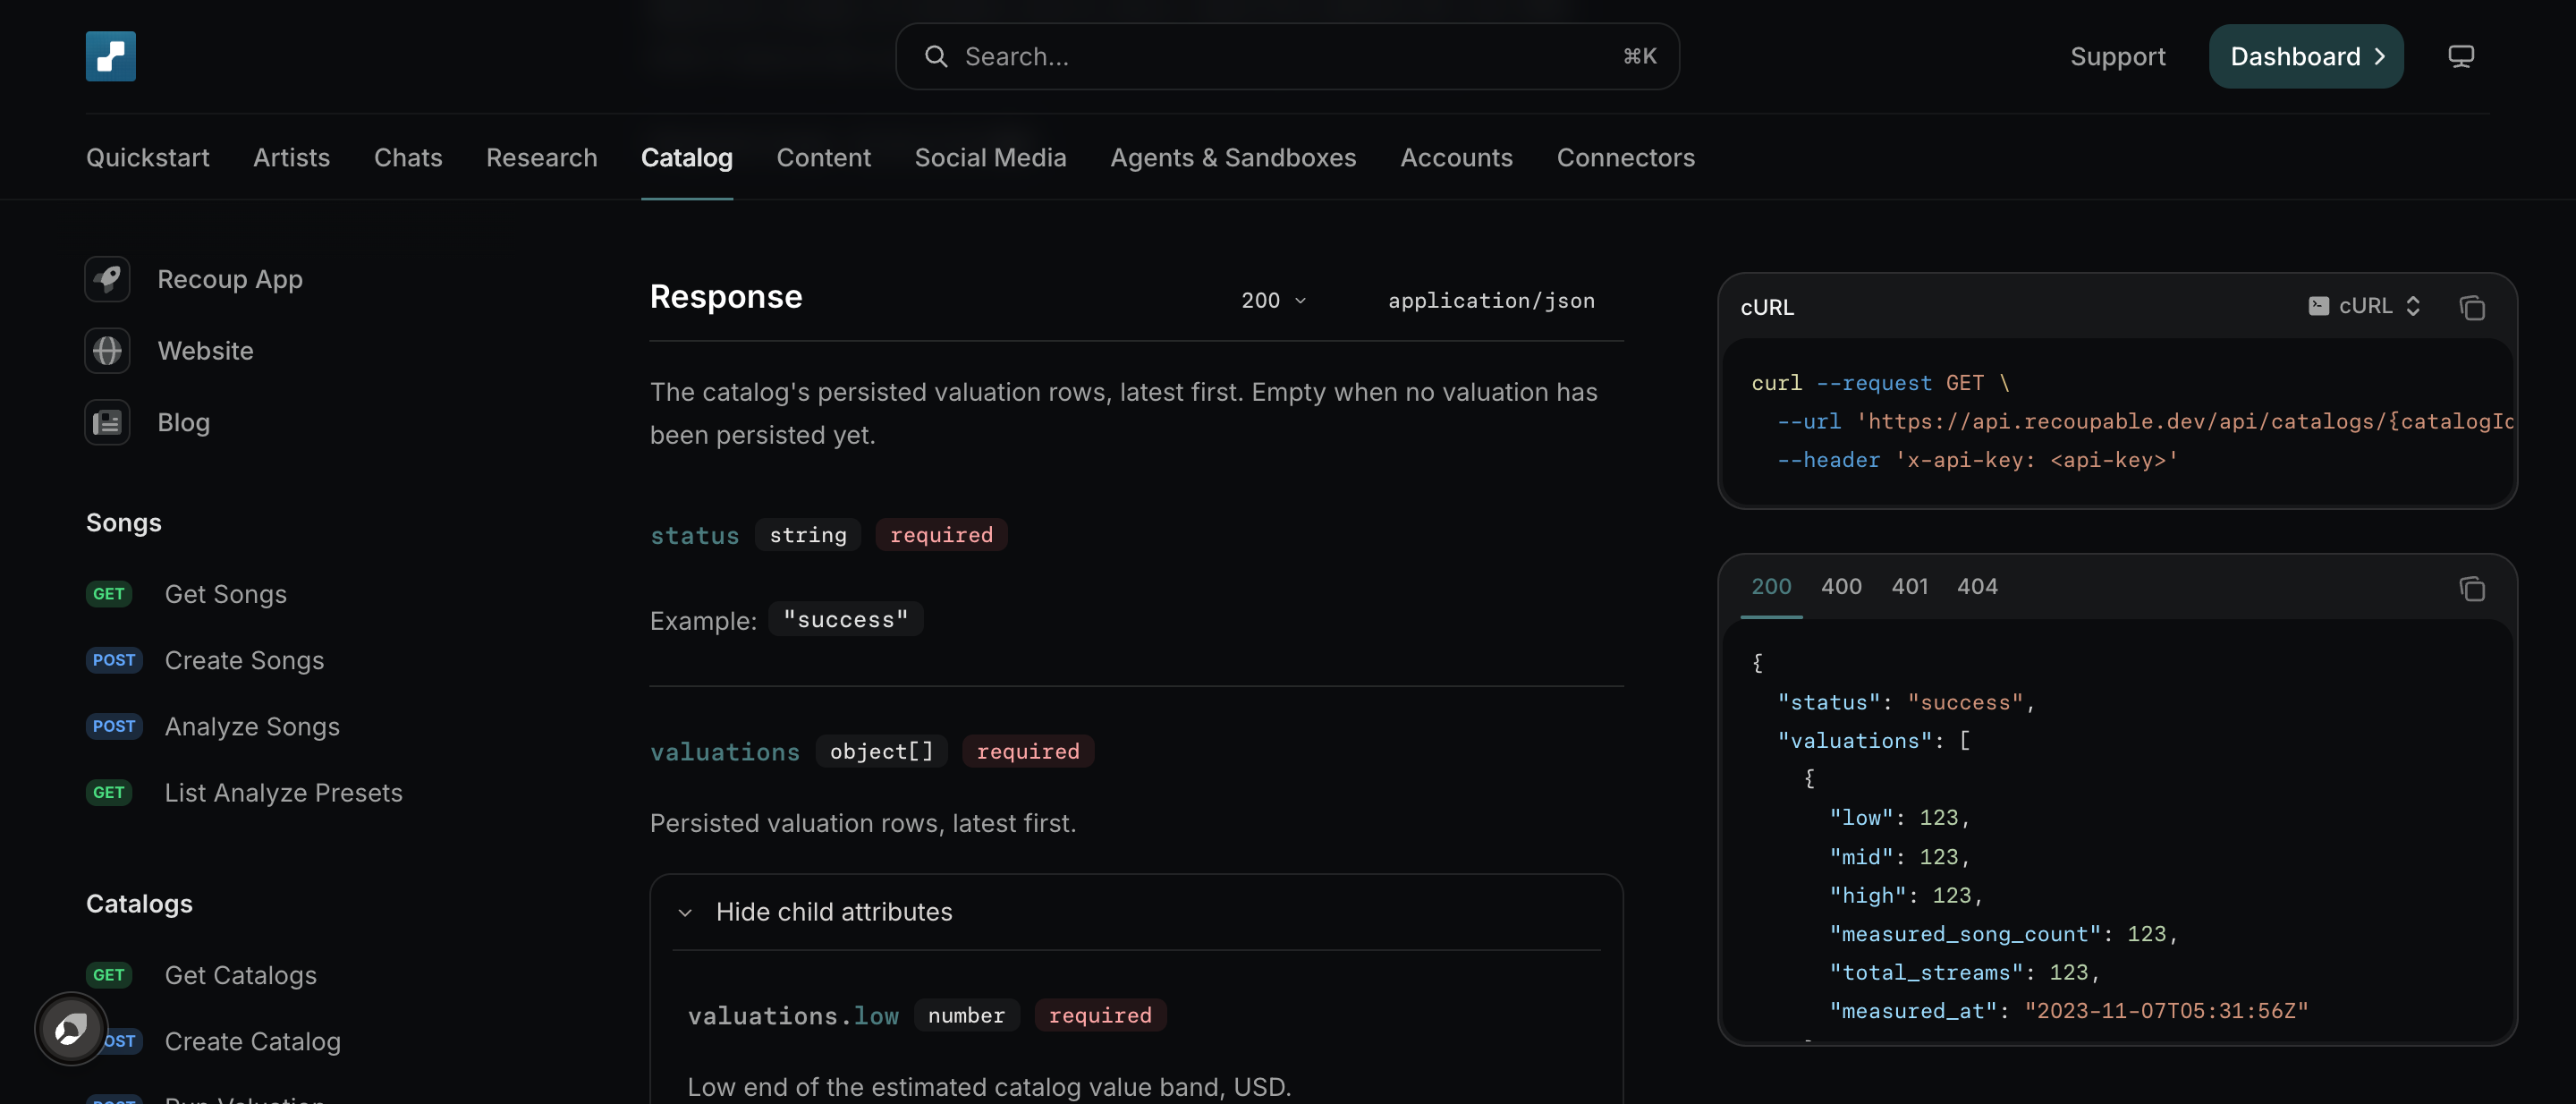This screenshot has width=2576, height=1104.
Task: Open the Support link
Action: point(2118,56)
